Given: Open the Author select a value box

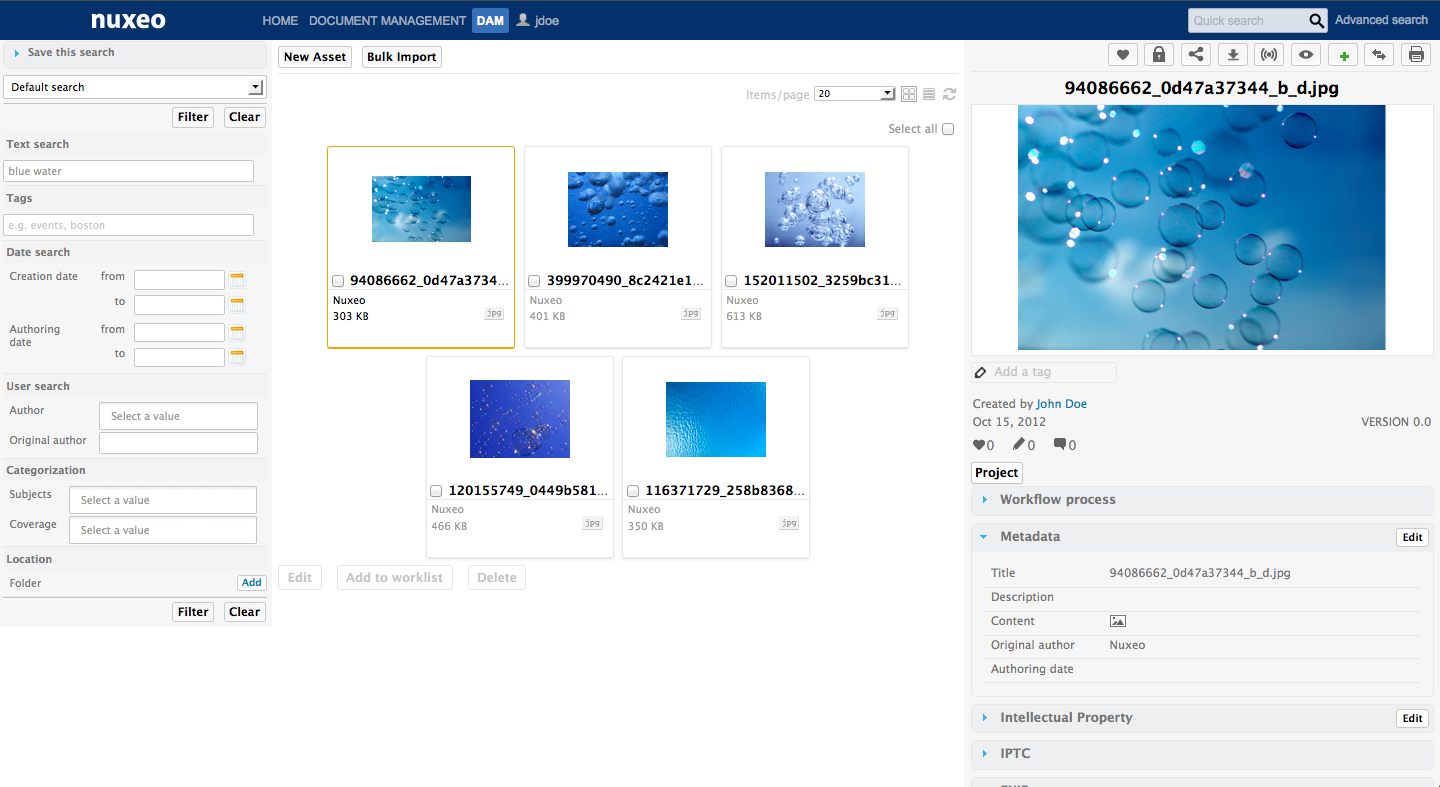Looking at the screenshot, I should tap(179, 416).
